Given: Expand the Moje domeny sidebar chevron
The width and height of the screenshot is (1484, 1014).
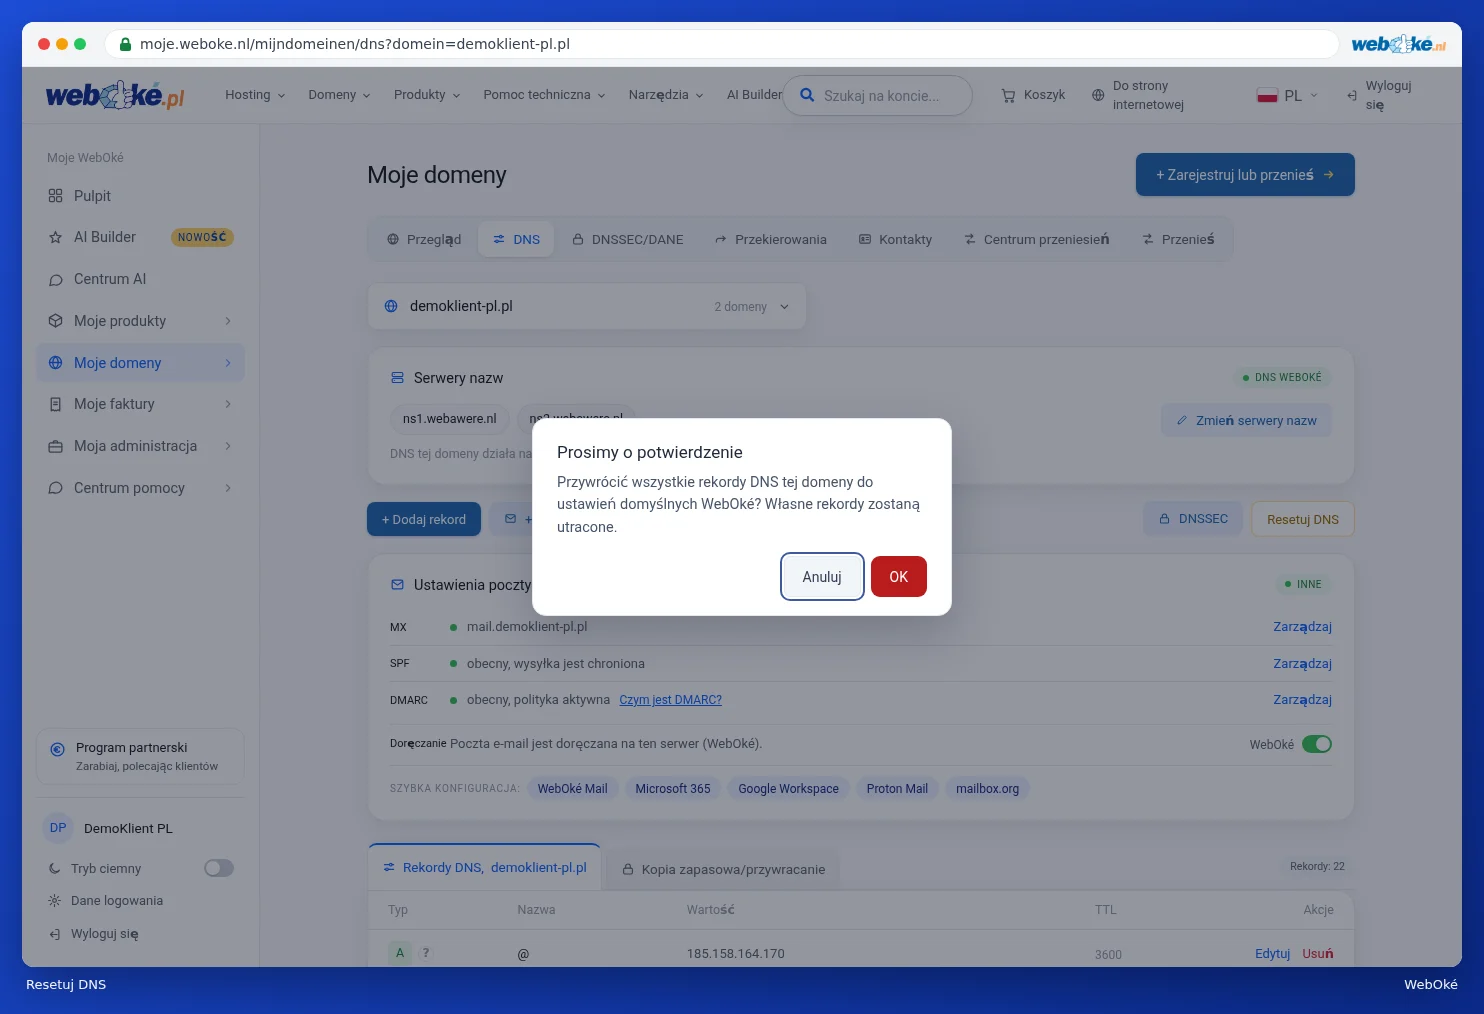Looking at the screenshot, I should tap(228, 363).
